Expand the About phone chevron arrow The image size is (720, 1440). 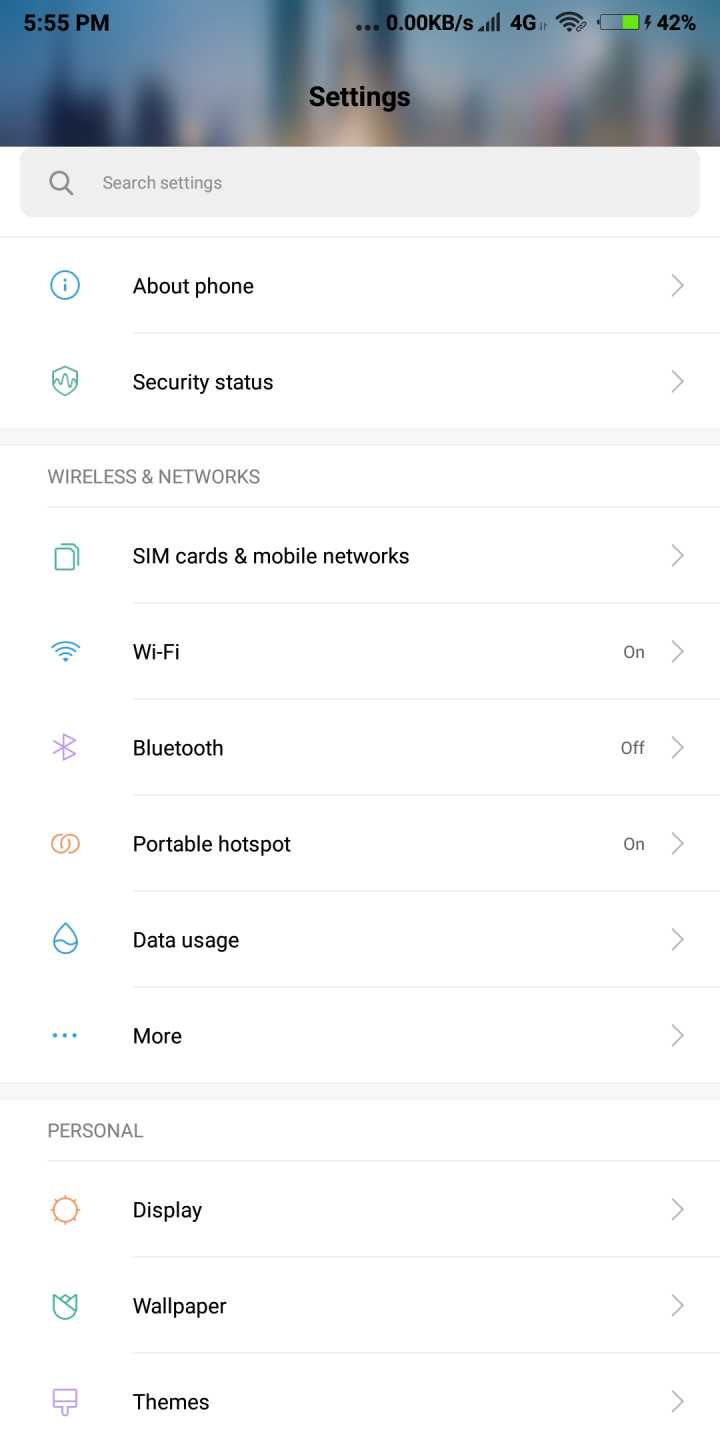click(677, 286)
